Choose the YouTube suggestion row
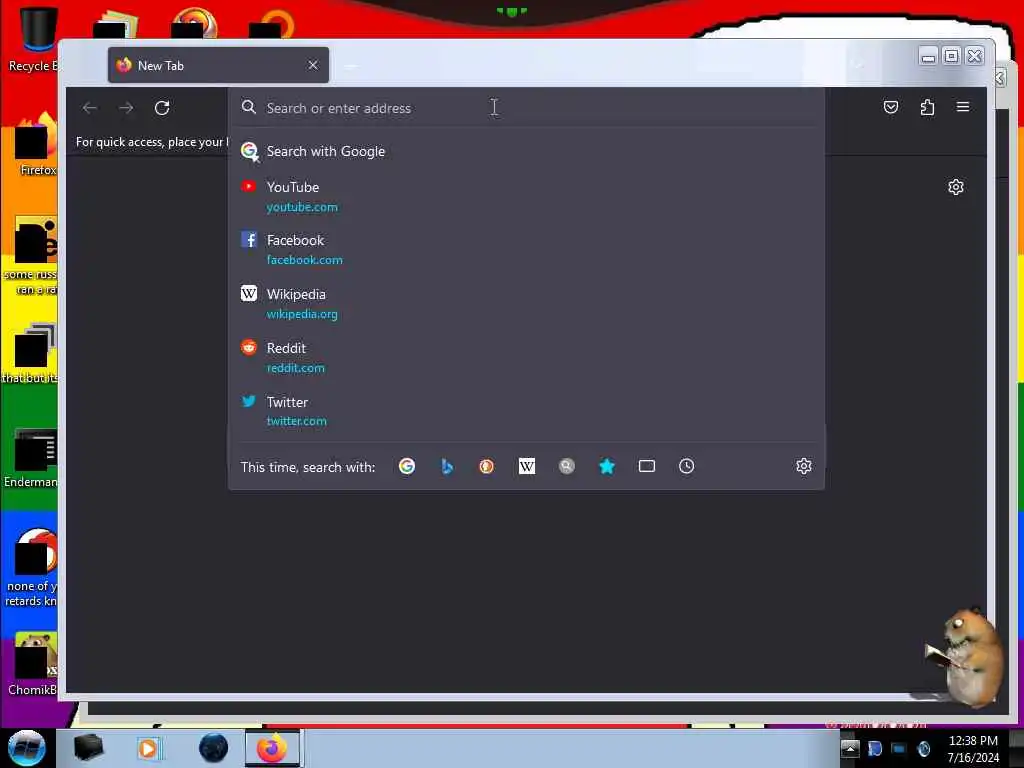Screen dimensions: 1024x768 pos(526,197)
